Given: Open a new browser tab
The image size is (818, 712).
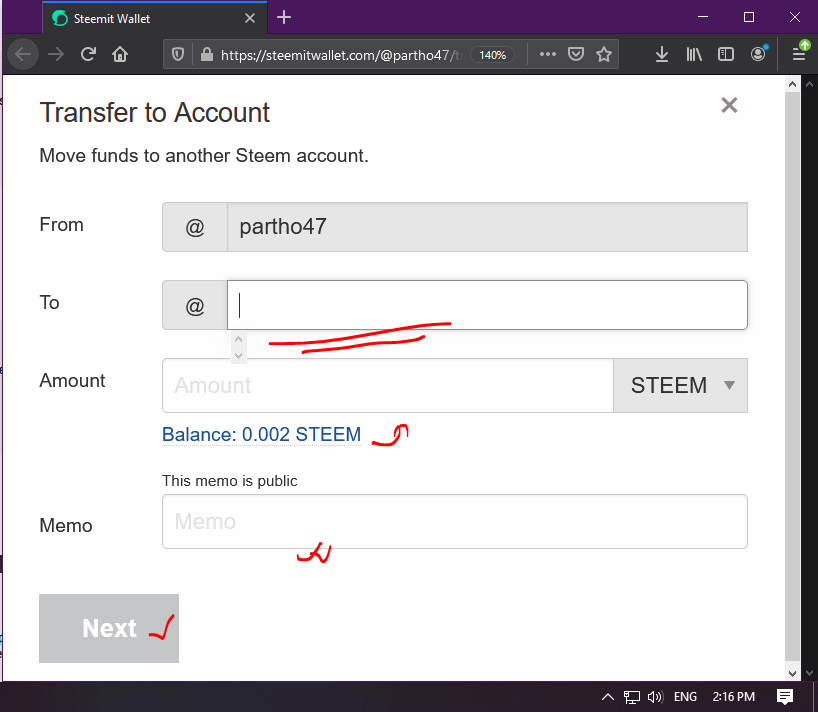Looking at the screenshot, I should tap(284, 18).
